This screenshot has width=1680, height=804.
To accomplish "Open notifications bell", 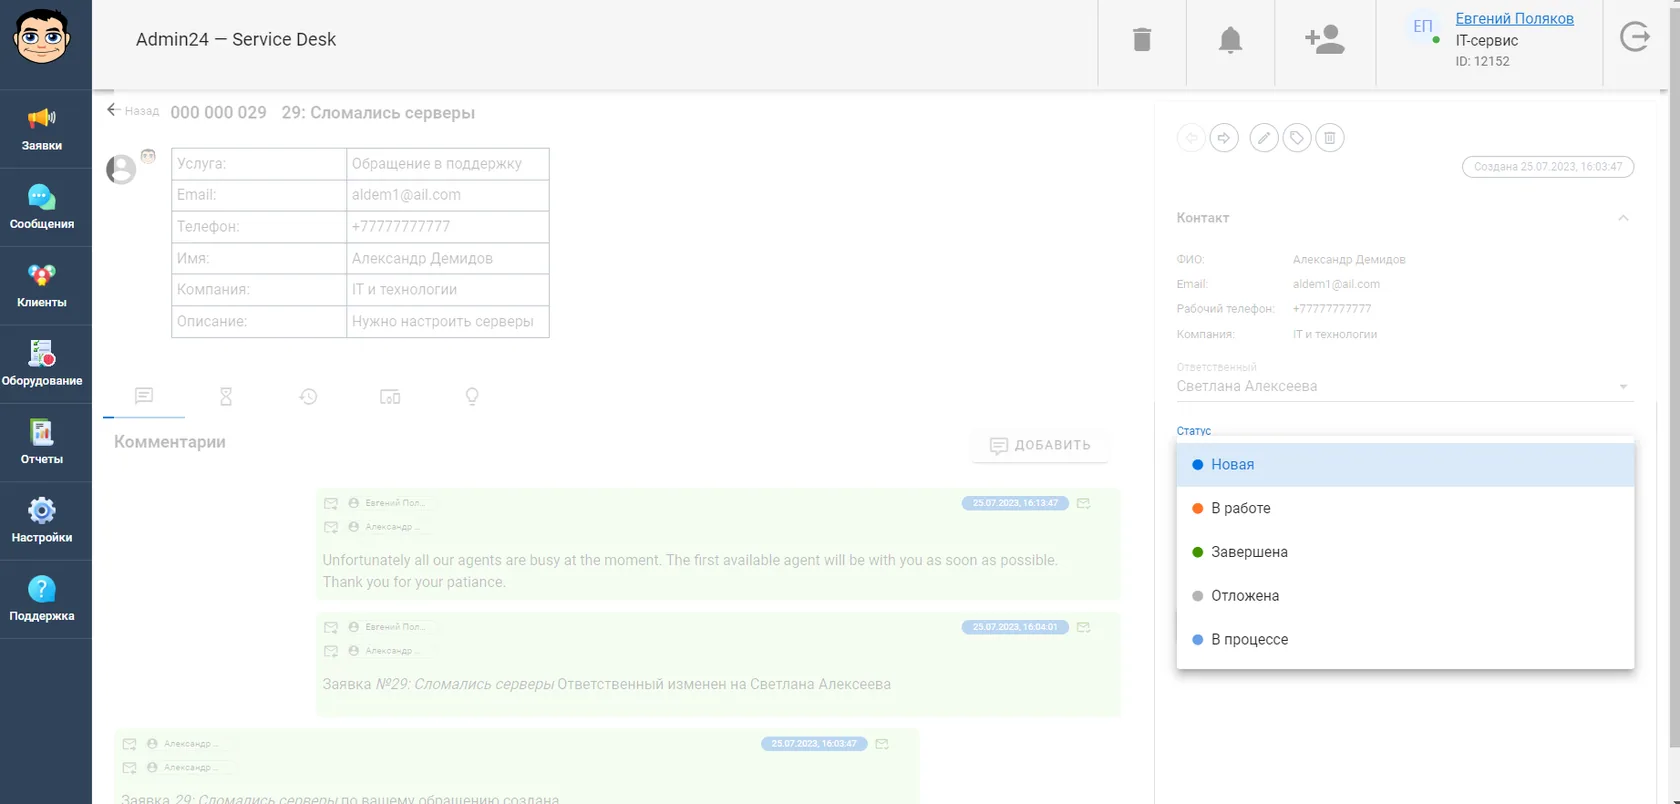I will point(1230,40).
